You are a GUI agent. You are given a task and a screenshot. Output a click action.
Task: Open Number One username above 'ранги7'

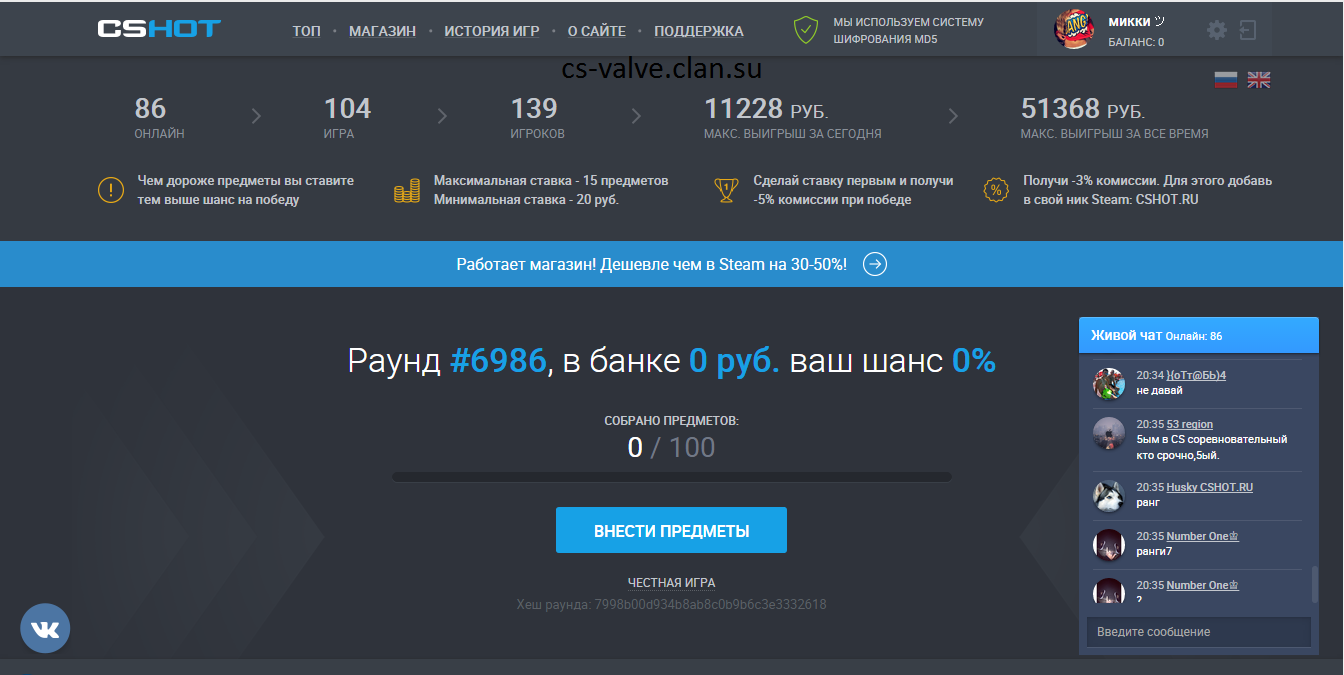[1202, 536]
